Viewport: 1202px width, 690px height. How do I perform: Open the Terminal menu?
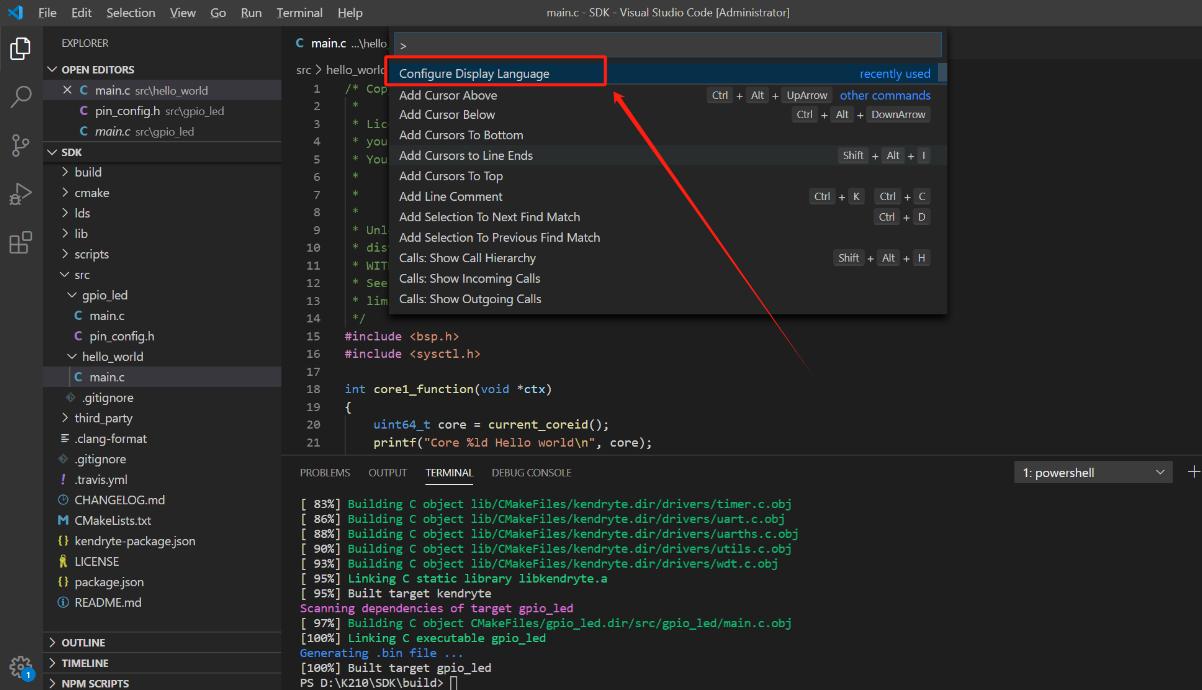(299, 13)
